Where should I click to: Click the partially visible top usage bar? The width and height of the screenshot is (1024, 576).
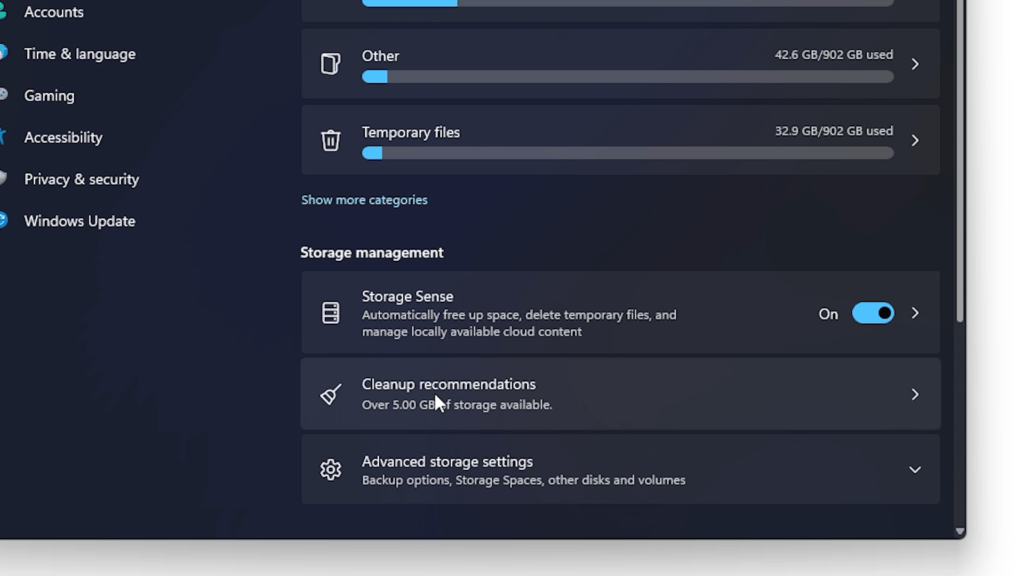coord(628,3)
